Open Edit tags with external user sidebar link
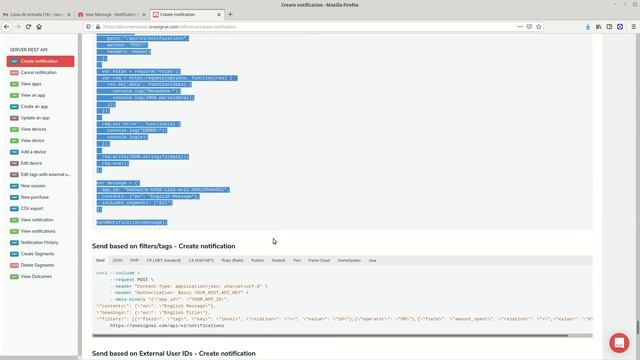 tap(46, 175)
